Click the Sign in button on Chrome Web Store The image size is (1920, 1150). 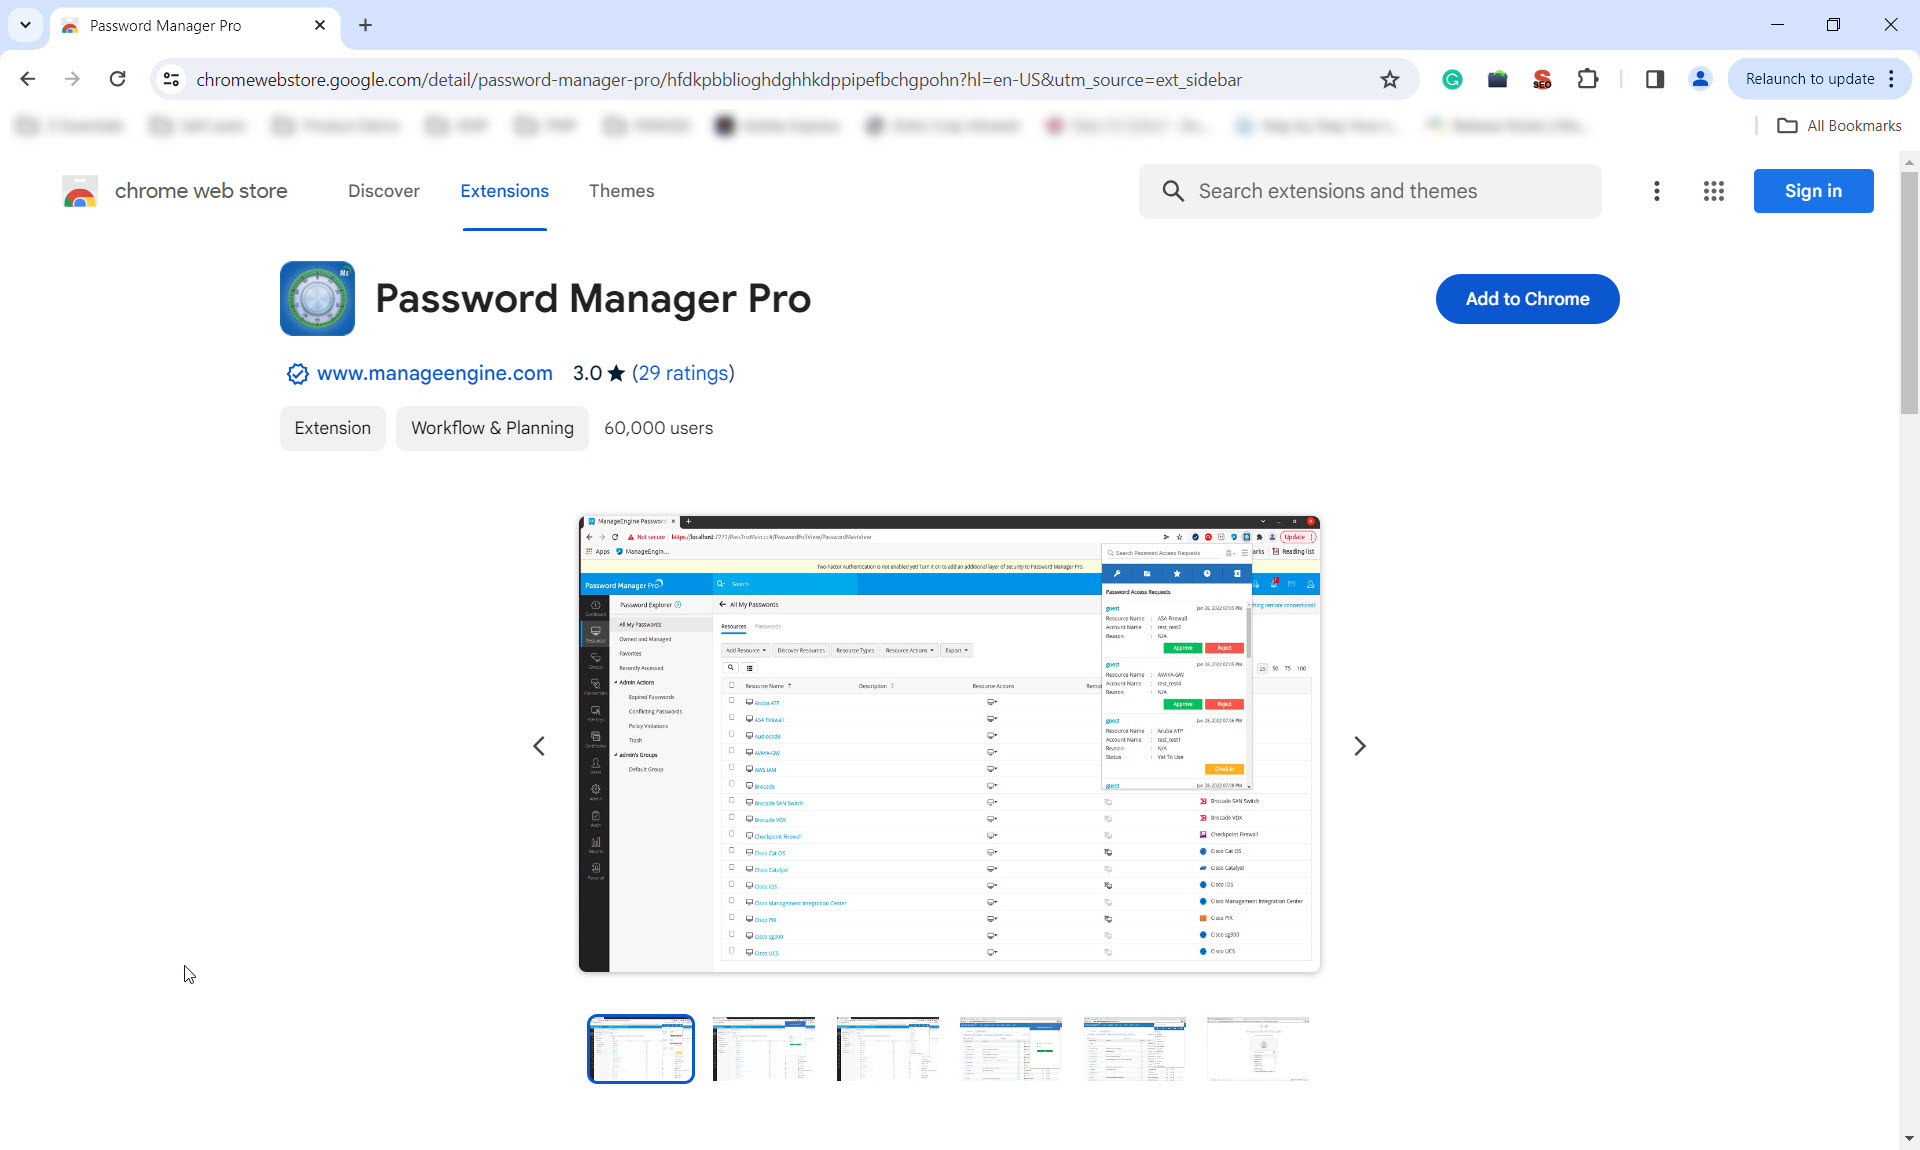tap(1815, 190)
